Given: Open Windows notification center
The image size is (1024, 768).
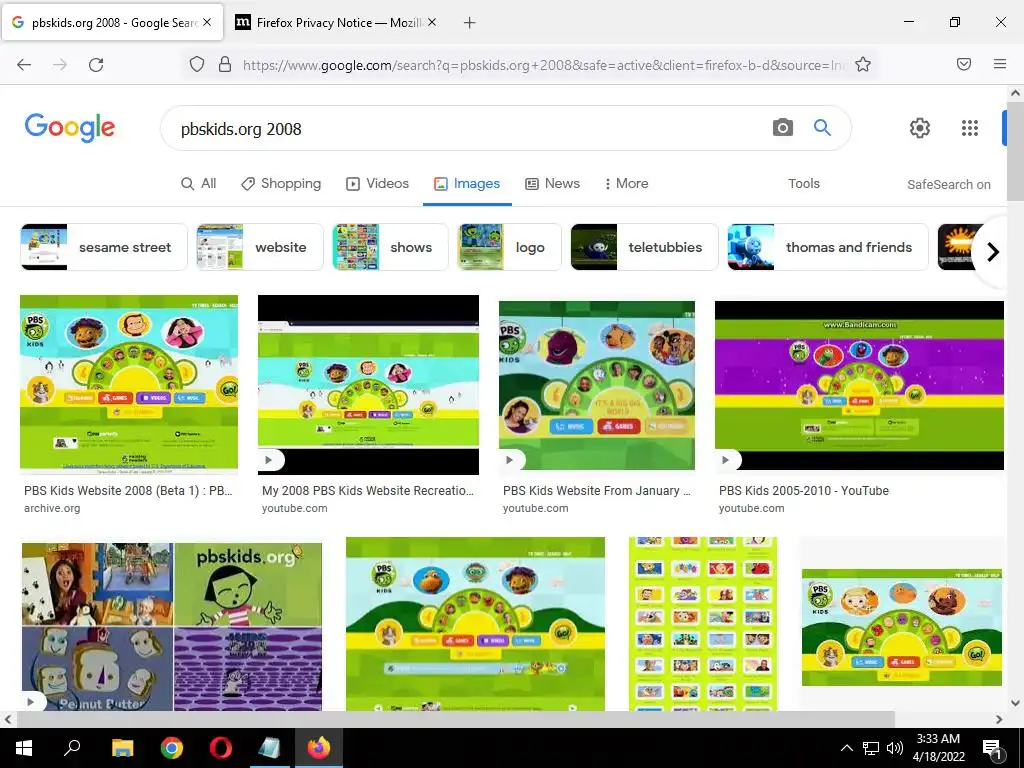Looking at the screenshot, I should point(993,749).
